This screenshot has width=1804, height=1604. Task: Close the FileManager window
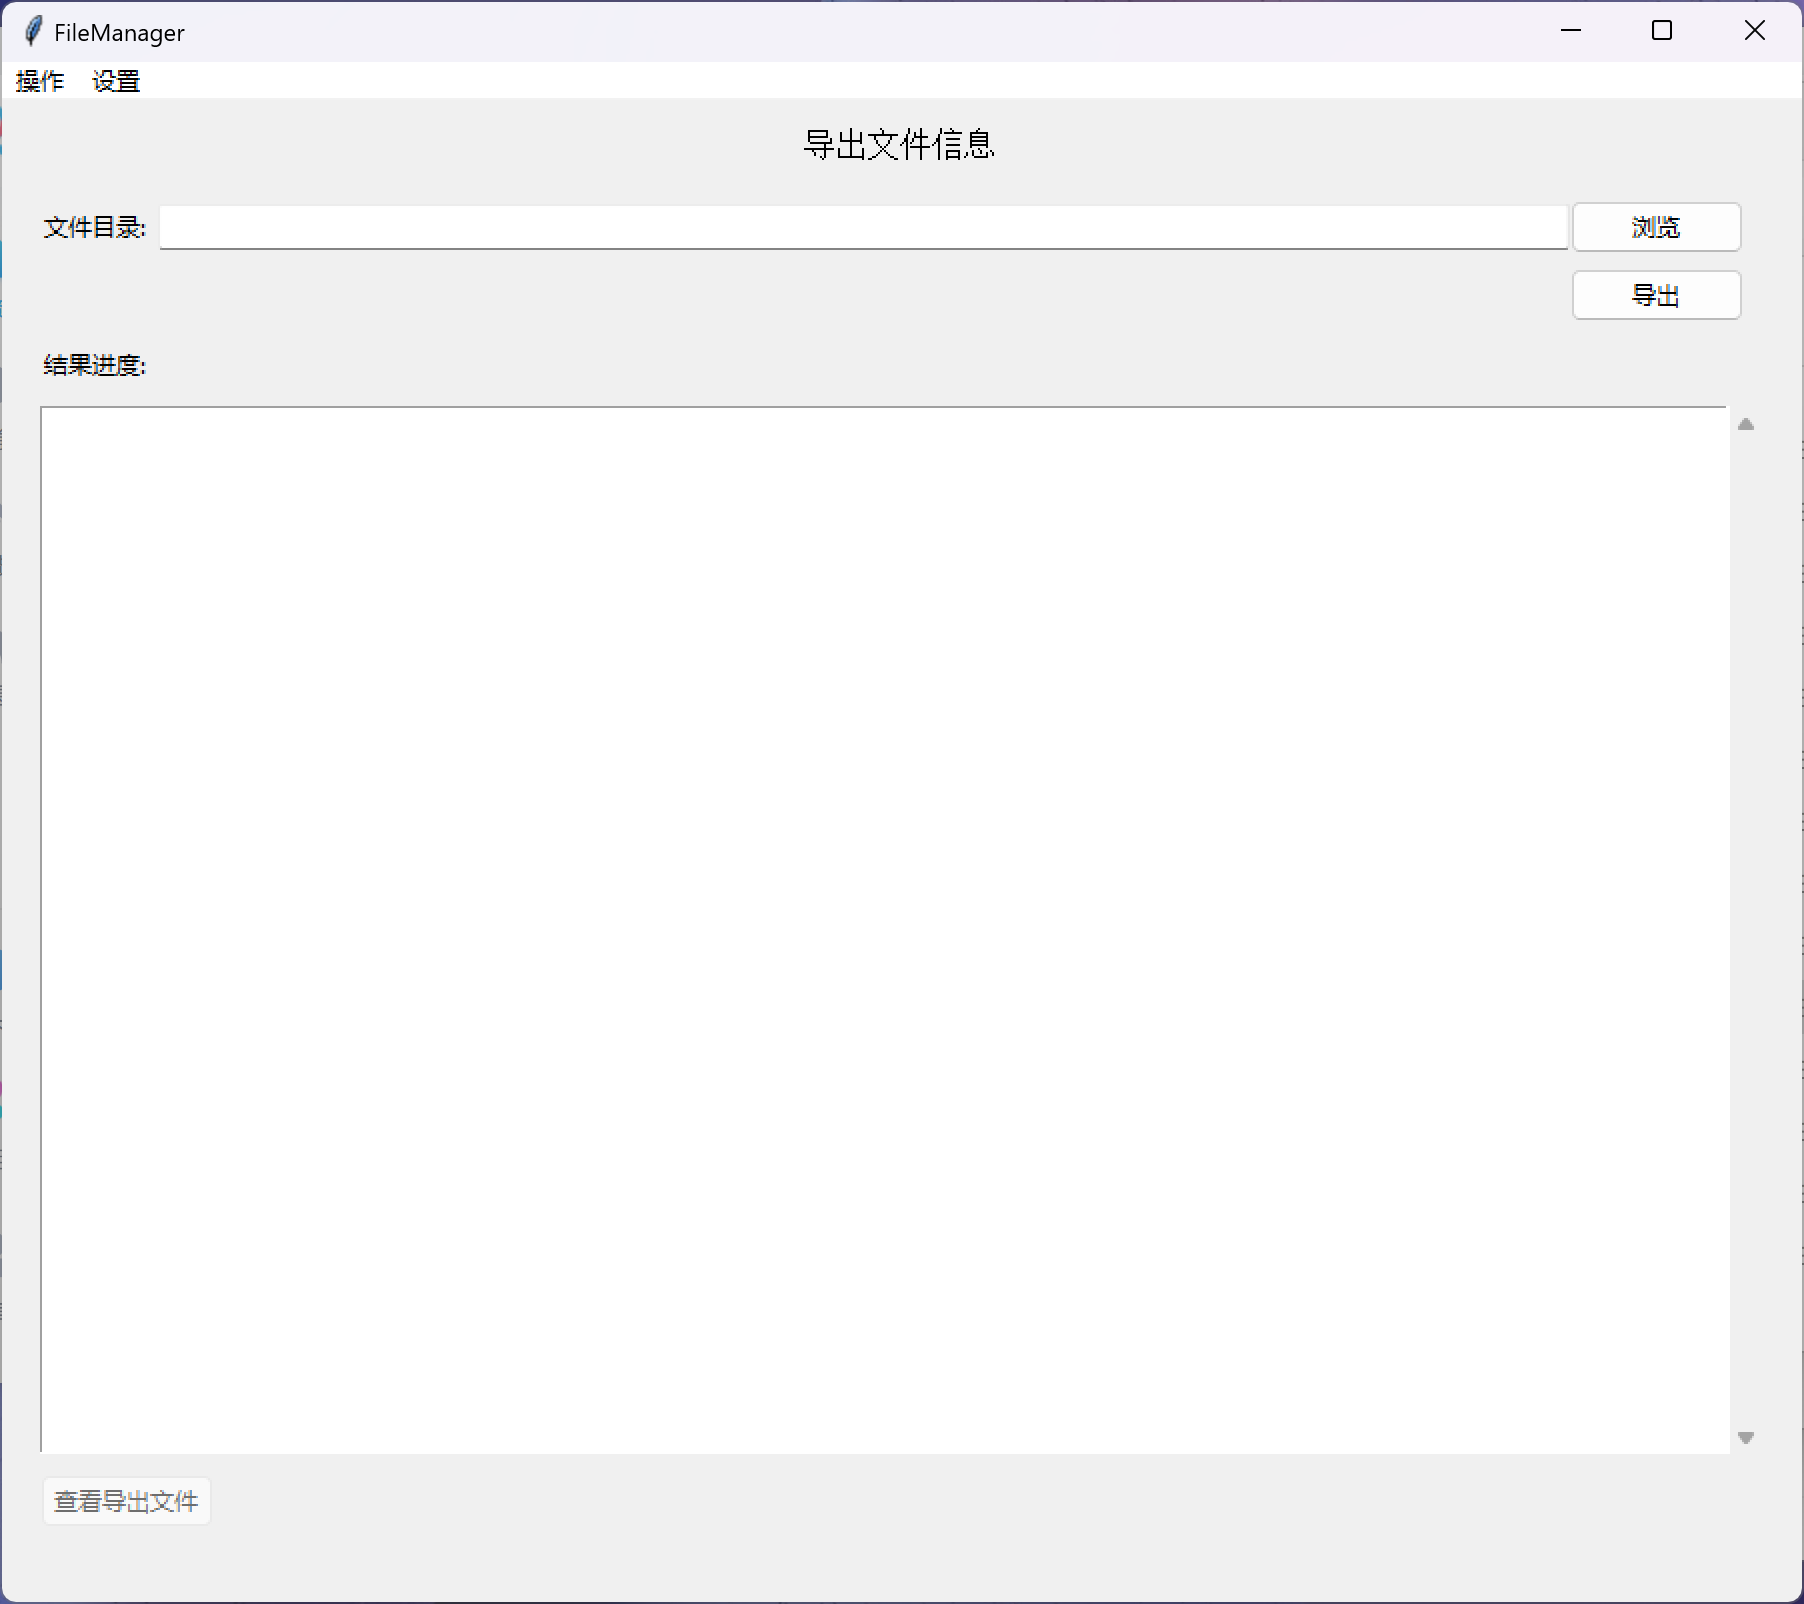click(x=1754, y=31)
